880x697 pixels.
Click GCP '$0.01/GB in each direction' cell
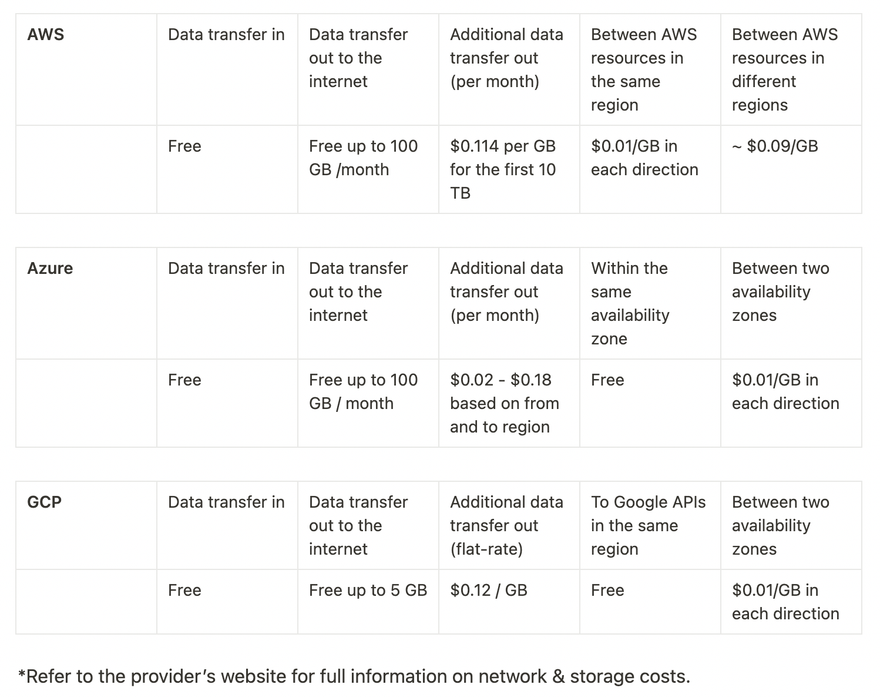click(x=791, y=602)
